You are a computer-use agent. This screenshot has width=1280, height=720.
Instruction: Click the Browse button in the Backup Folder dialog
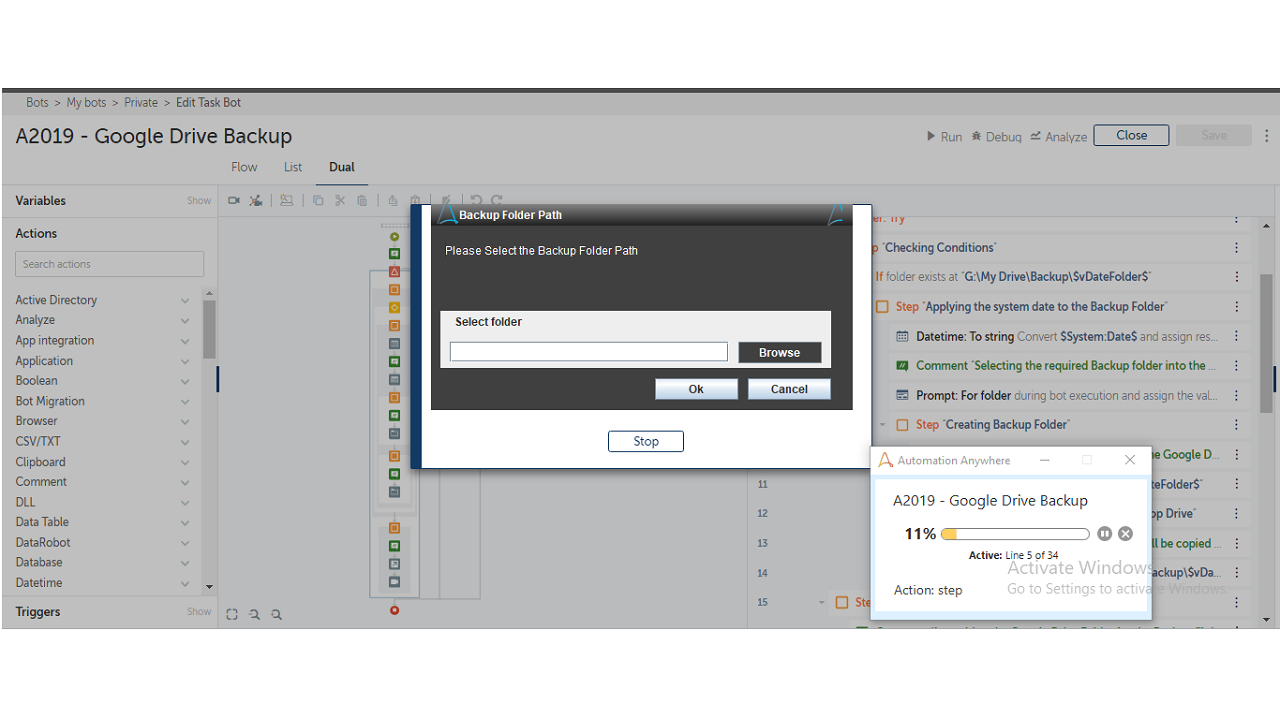coord(780,352)
